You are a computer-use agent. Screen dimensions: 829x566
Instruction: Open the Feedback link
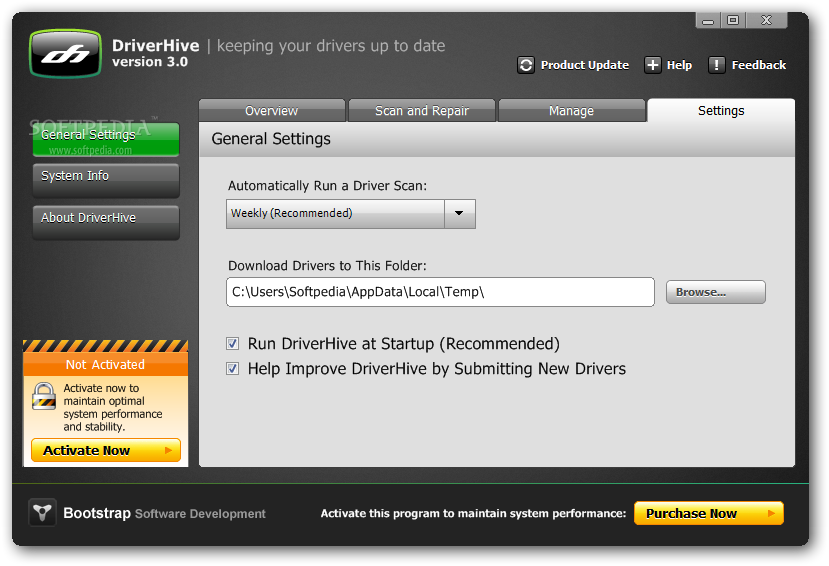[x=758, y=65]
